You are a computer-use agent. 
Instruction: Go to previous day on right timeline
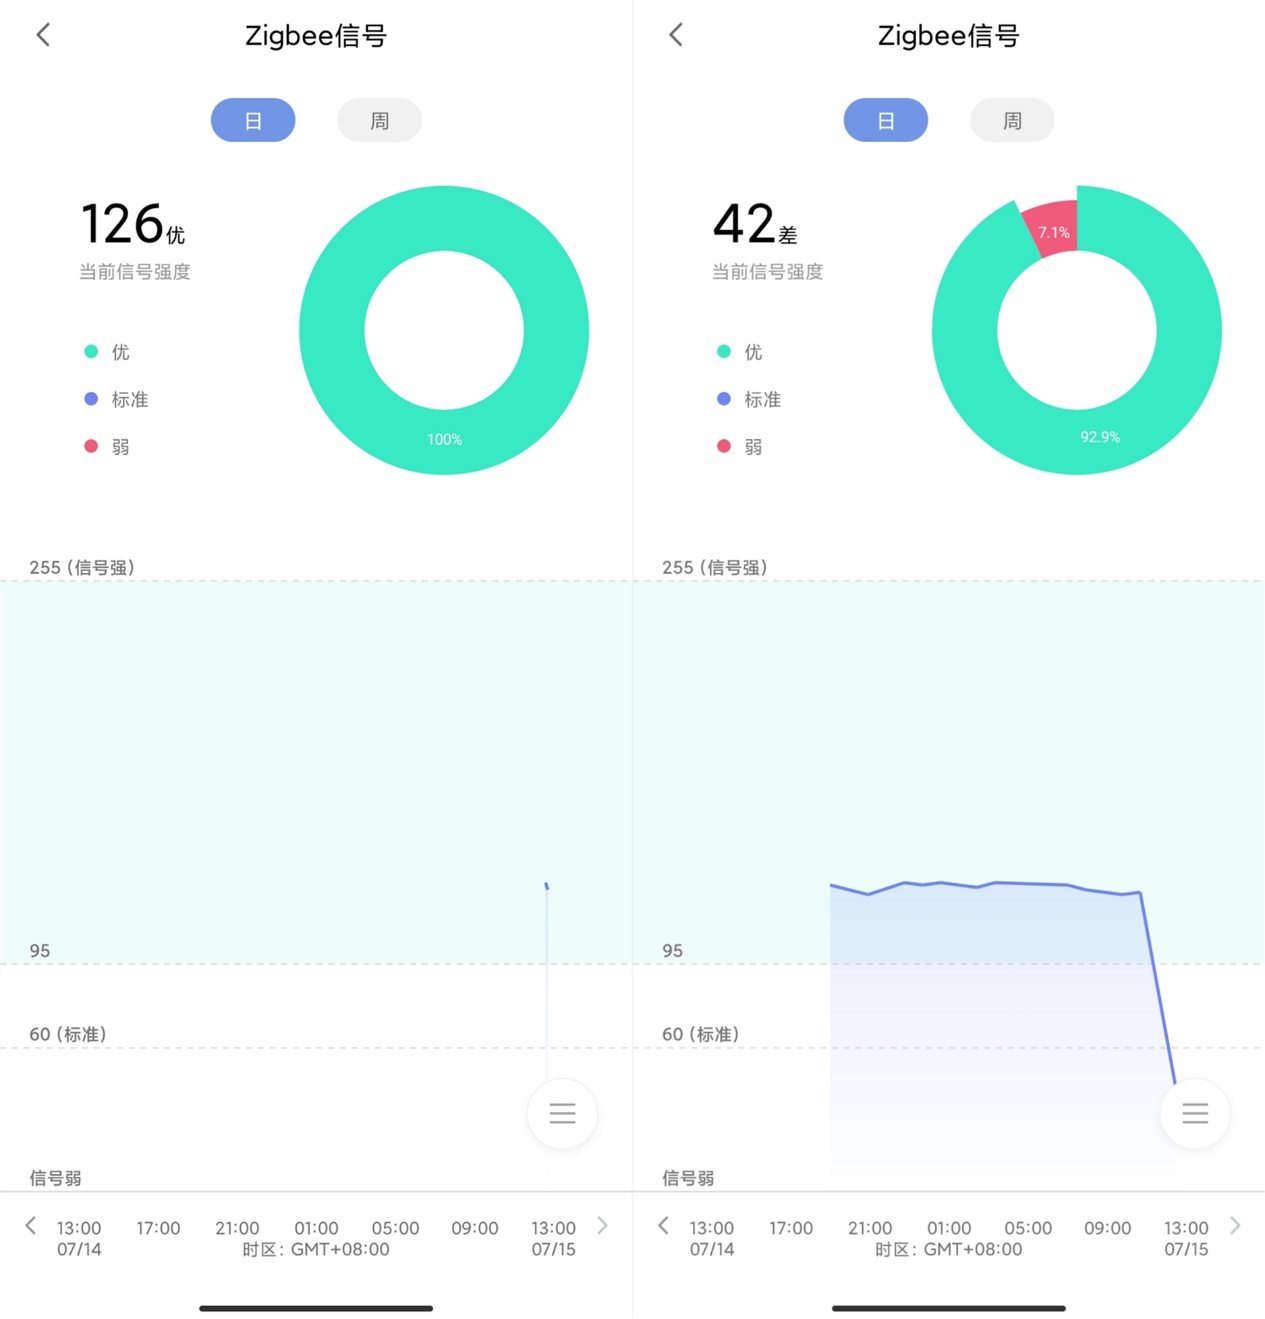coord(663,1225)
